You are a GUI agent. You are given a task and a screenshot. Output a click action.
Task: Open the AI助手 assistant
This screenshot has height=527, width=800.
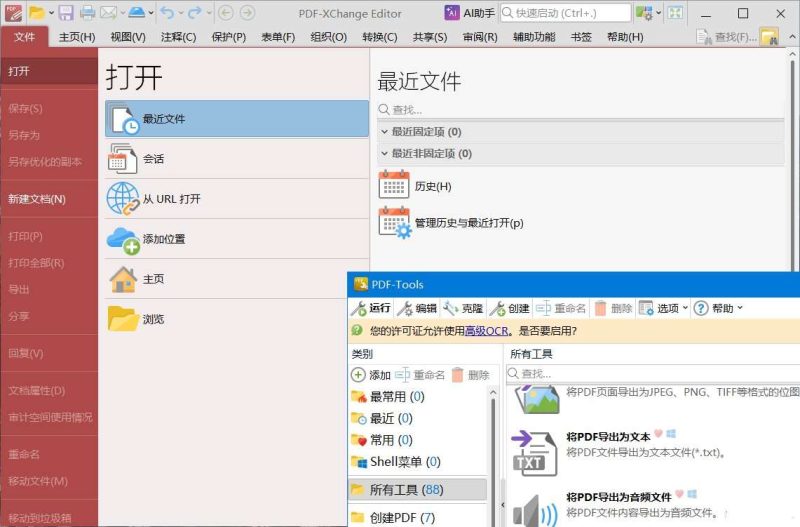point(469,13)
